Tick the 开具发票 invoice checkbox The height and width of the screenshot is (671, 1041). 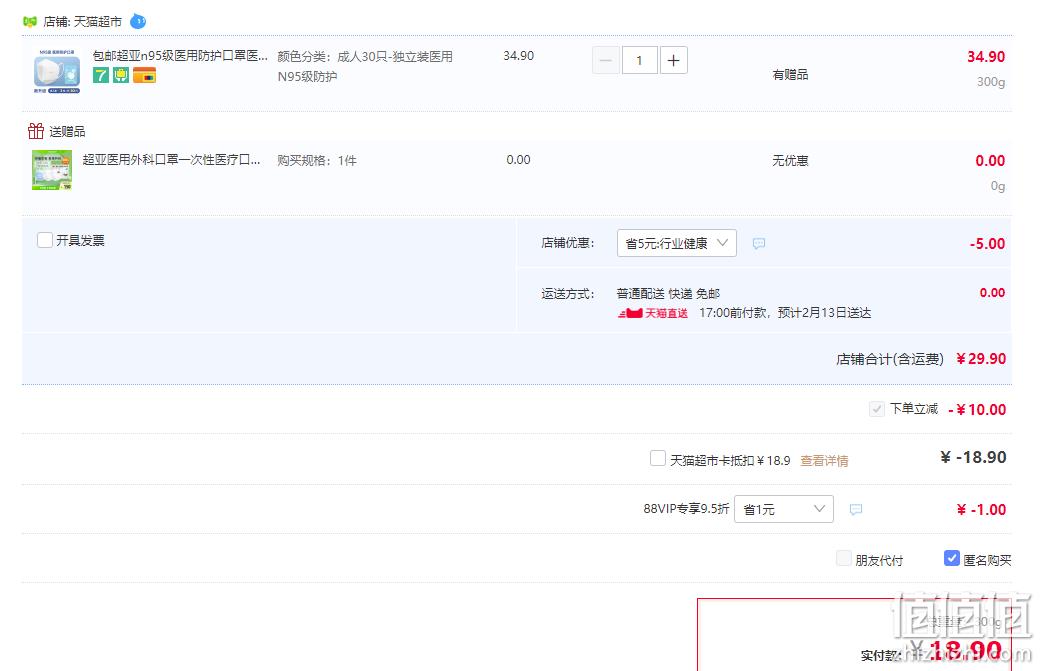pyautogui.click(x=45, y=240)
